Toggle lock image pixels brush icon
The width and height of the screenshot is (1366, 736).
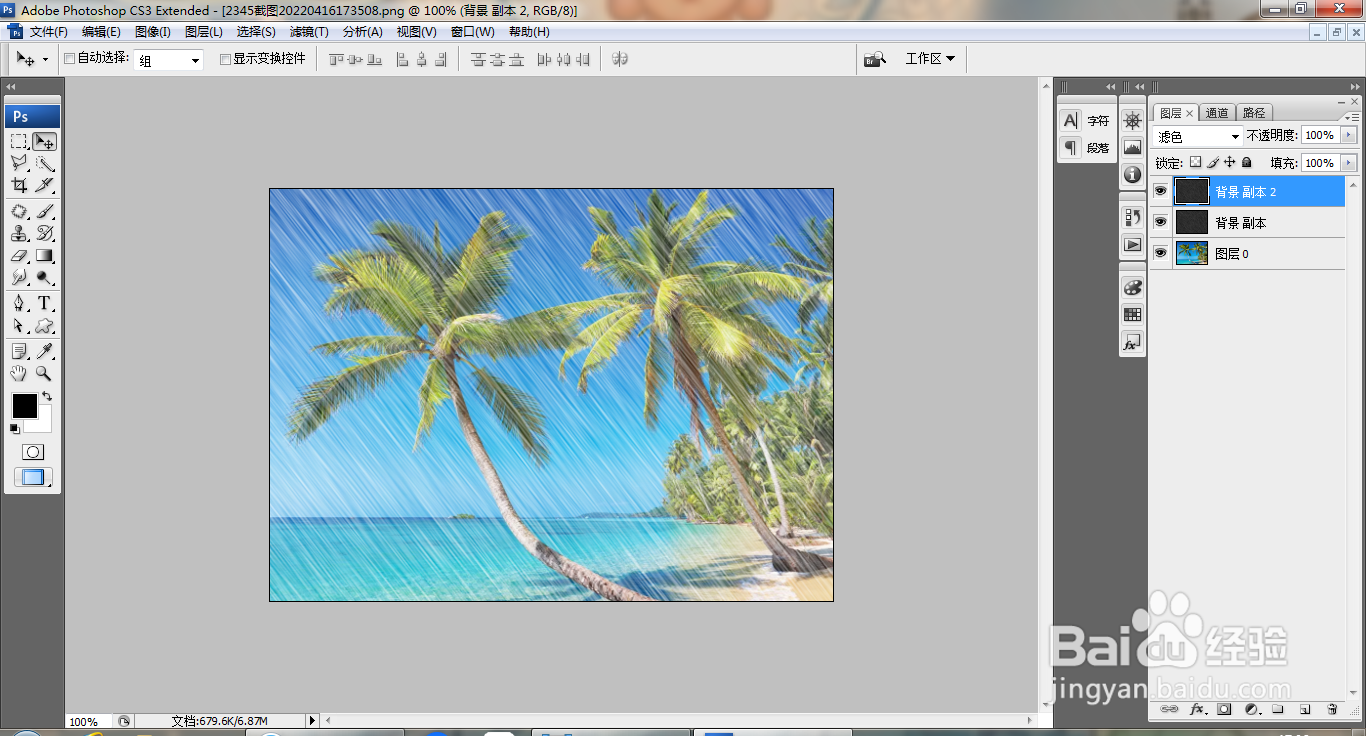pos(1213,163)
